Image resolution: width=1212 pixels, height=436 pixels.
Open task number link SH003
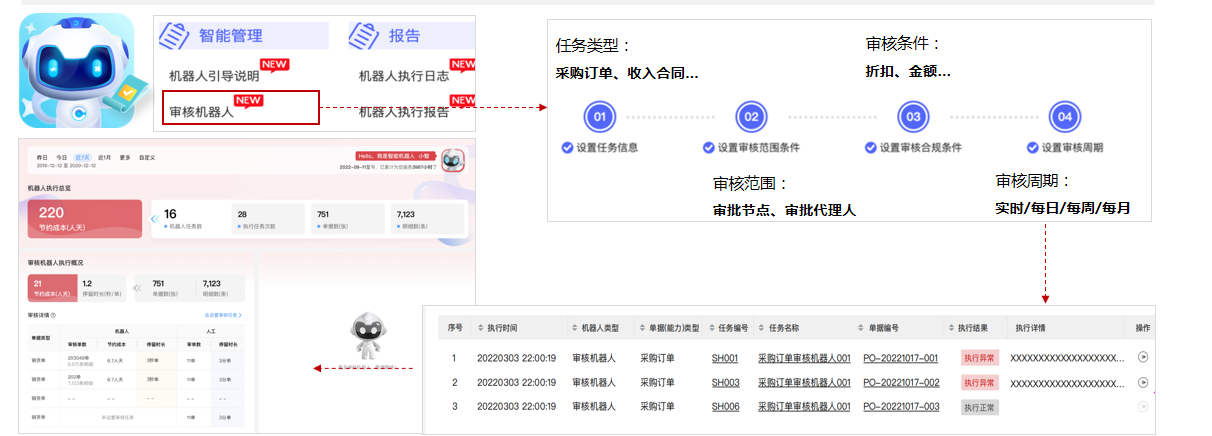click(725, 382)
